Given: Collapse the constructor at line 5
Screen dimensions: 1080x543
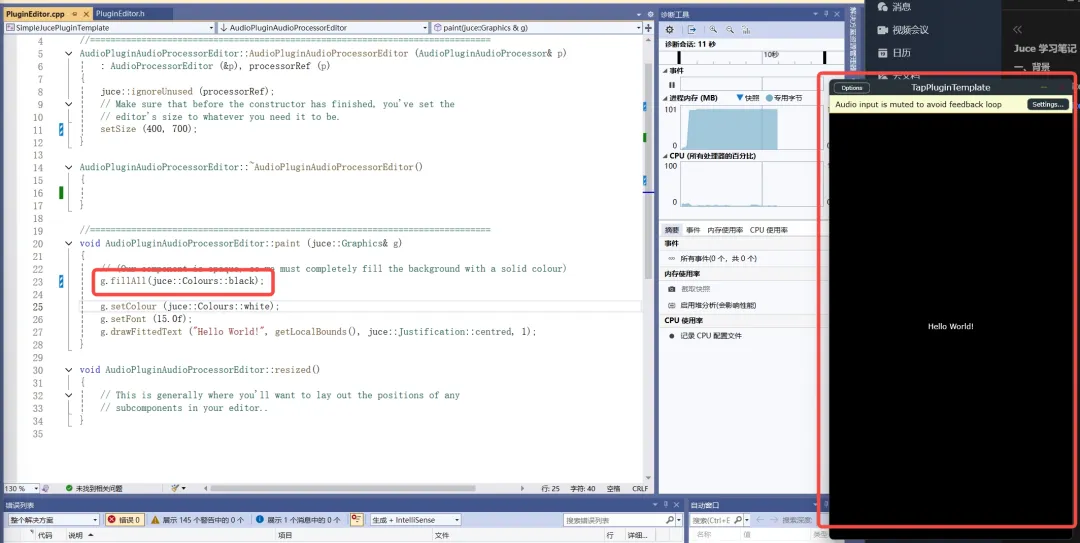Looking at the screenshot, I should (69, 53).
